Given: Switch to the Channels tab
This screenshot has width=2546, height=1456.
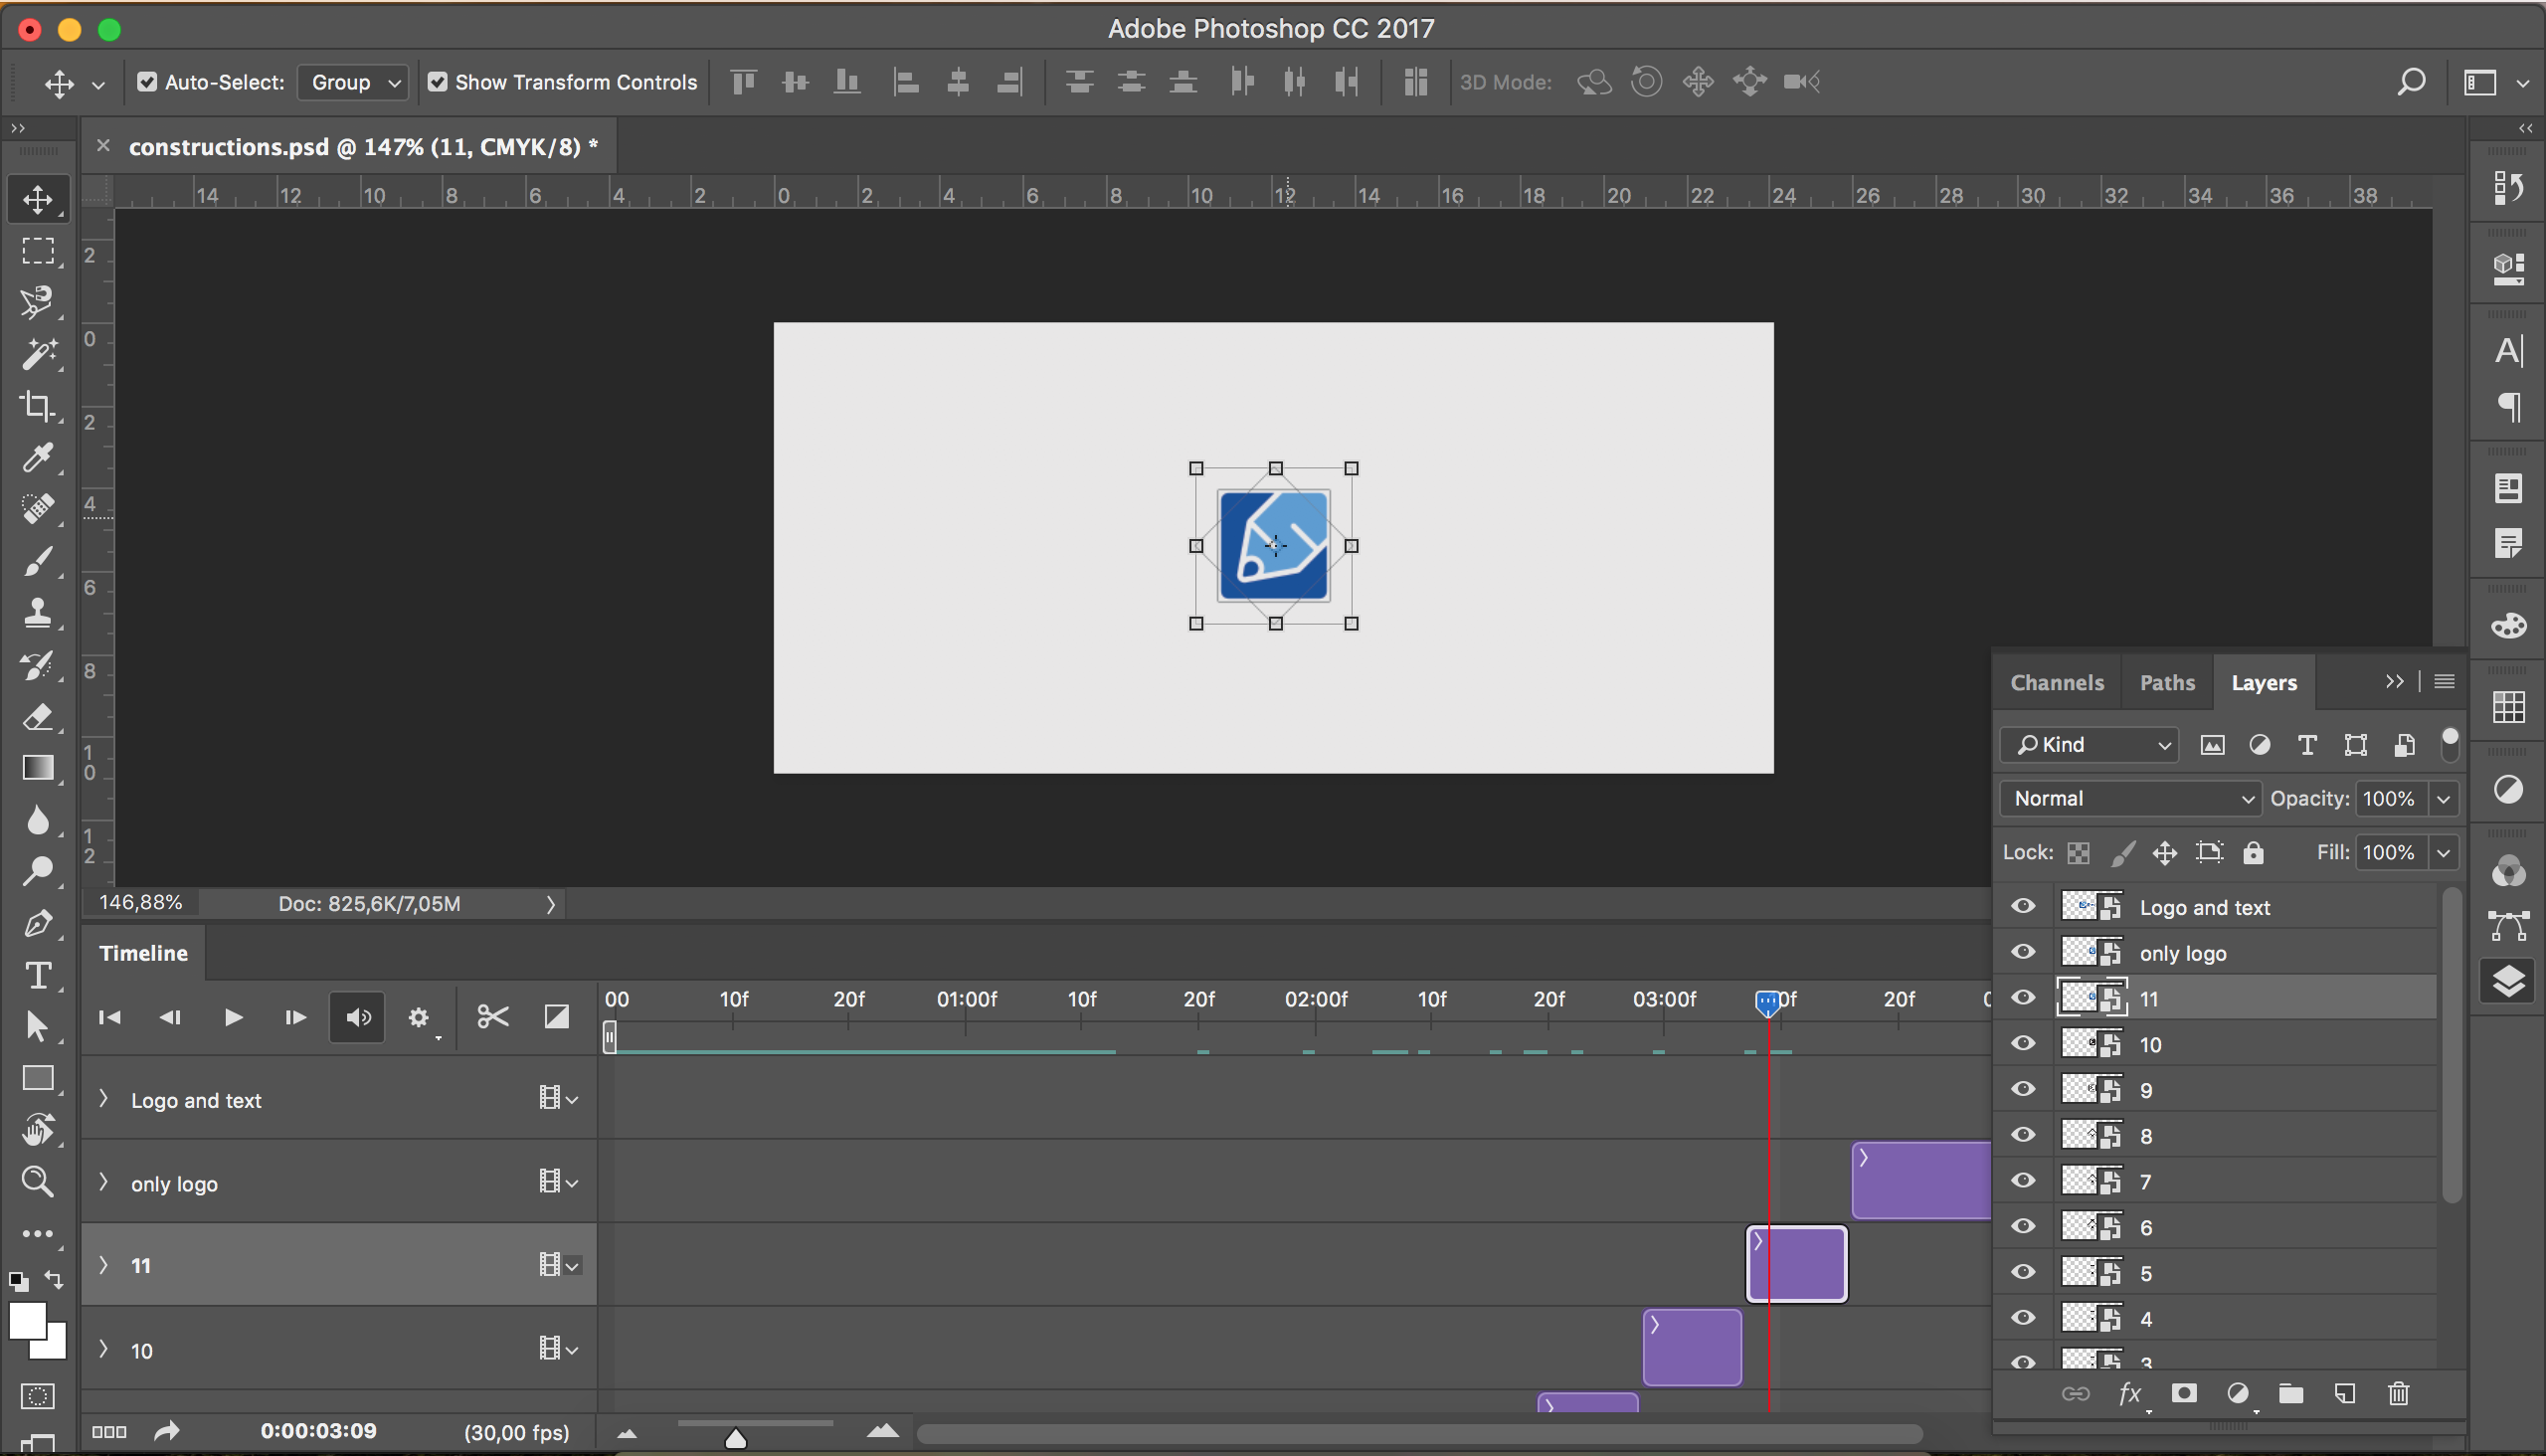Looking at the screenshot, I should point(2056,682).
